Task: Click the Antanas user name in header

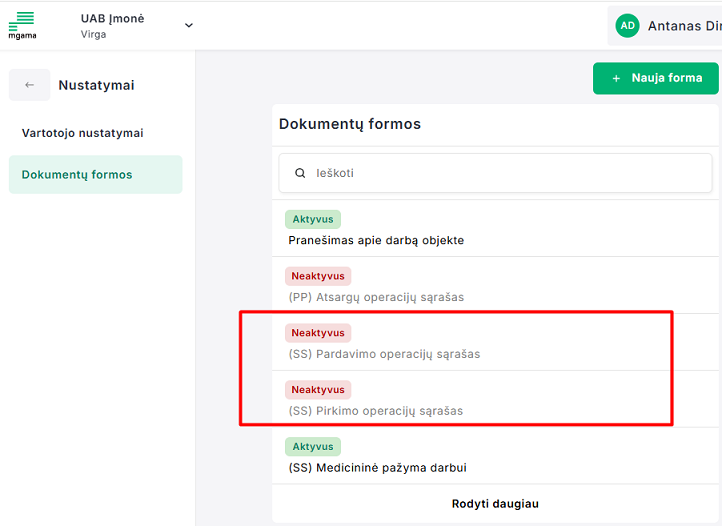Action: pyautogui.click(x=683, y=25)
